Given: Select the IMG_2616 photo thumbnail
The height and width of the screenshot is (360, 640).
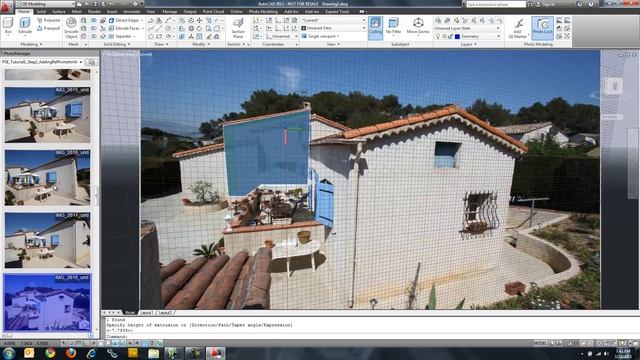Looking at the screenshot, I should click(47, 178).
